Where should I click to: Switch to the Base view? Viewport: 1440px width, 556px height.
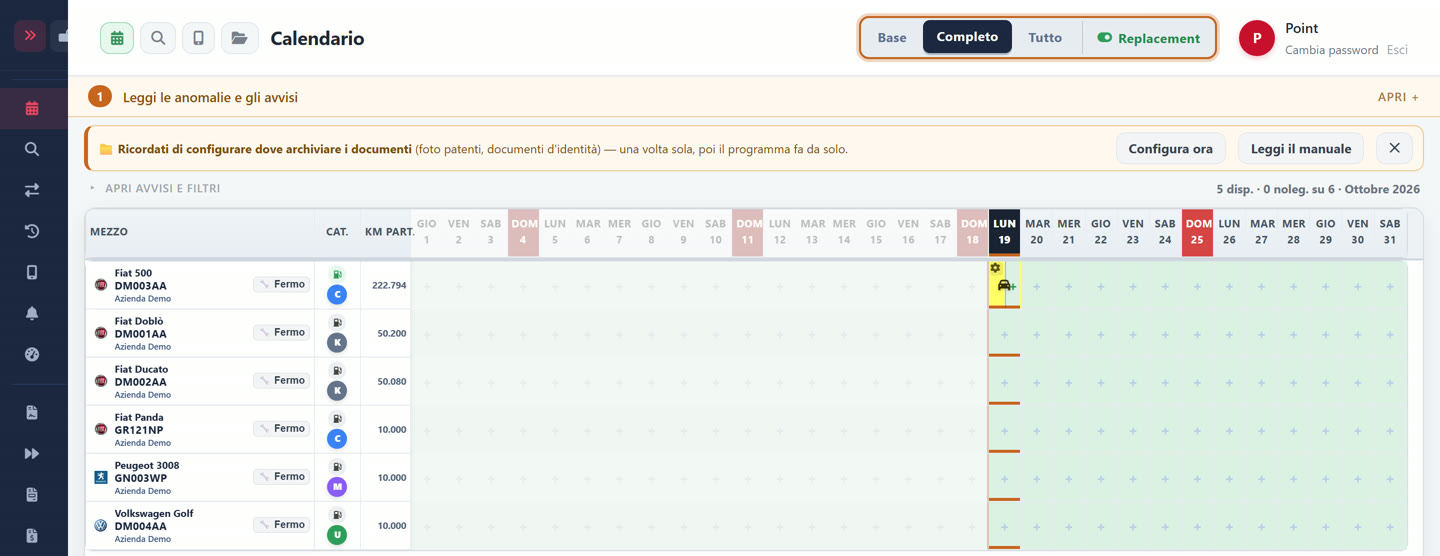[892, 38]
